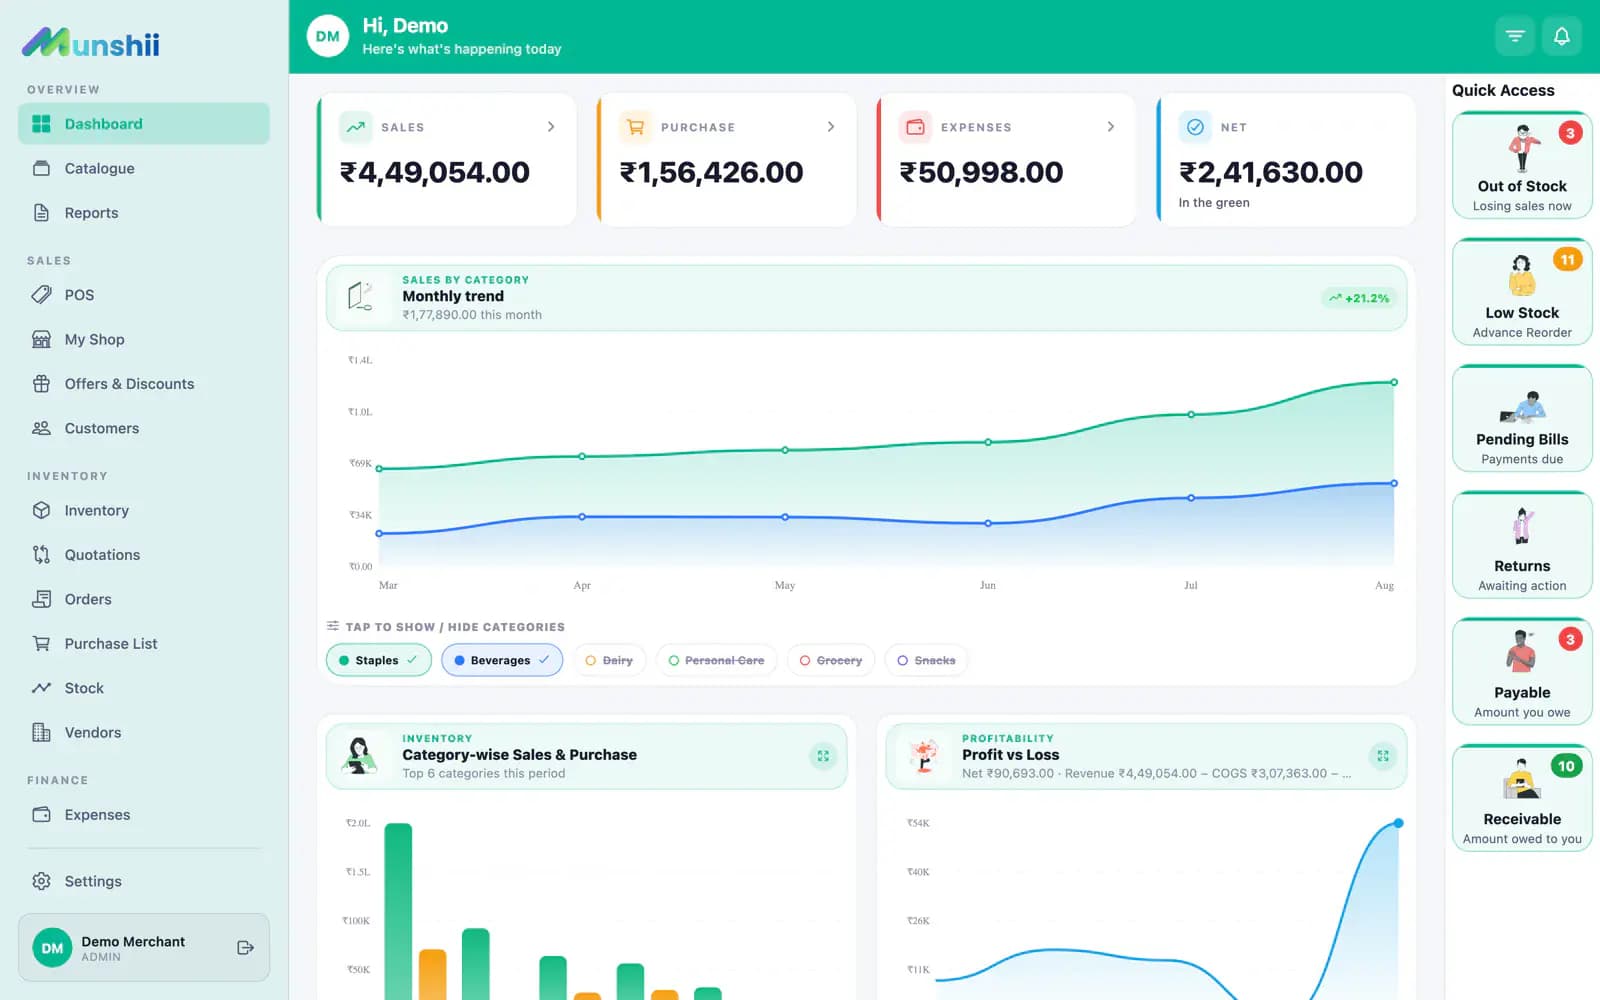Viewport: 1600px width, 1000px height.
Task: Open Reports in the sidebar
Action: click(144, 213)
